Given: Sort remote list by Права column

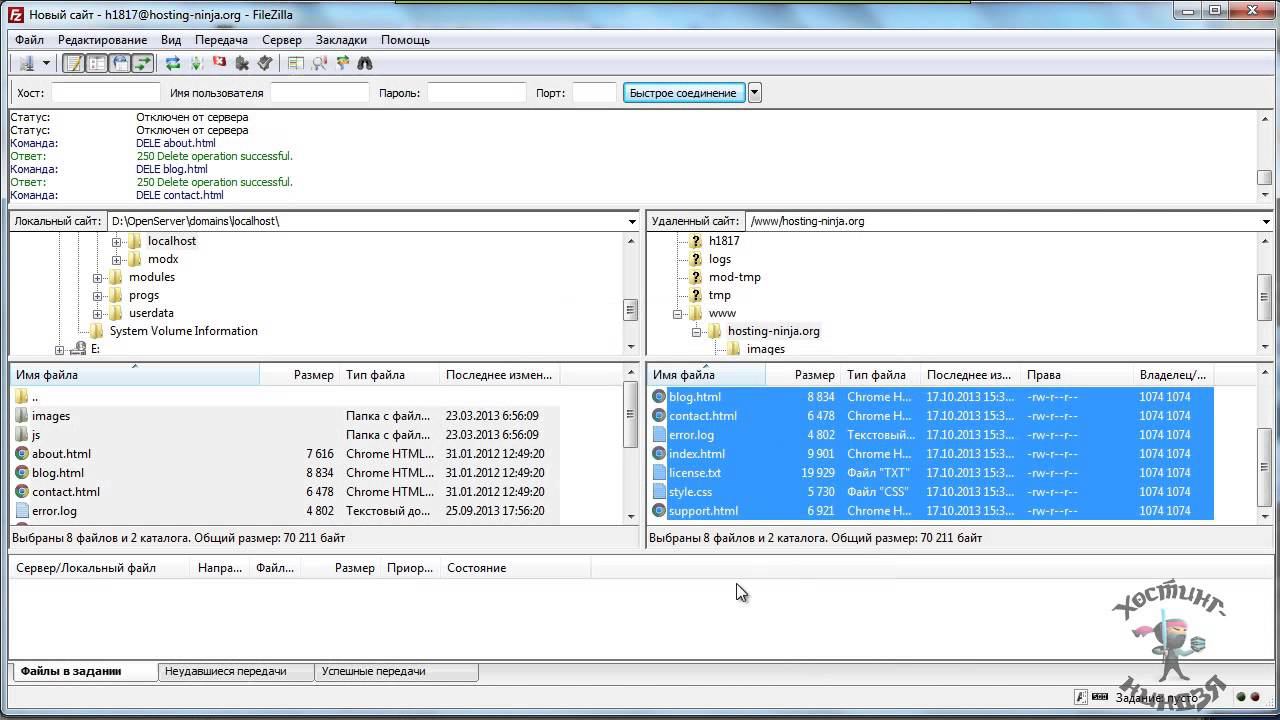Looking at the screenshot, I should click(x=1077, y=375).
